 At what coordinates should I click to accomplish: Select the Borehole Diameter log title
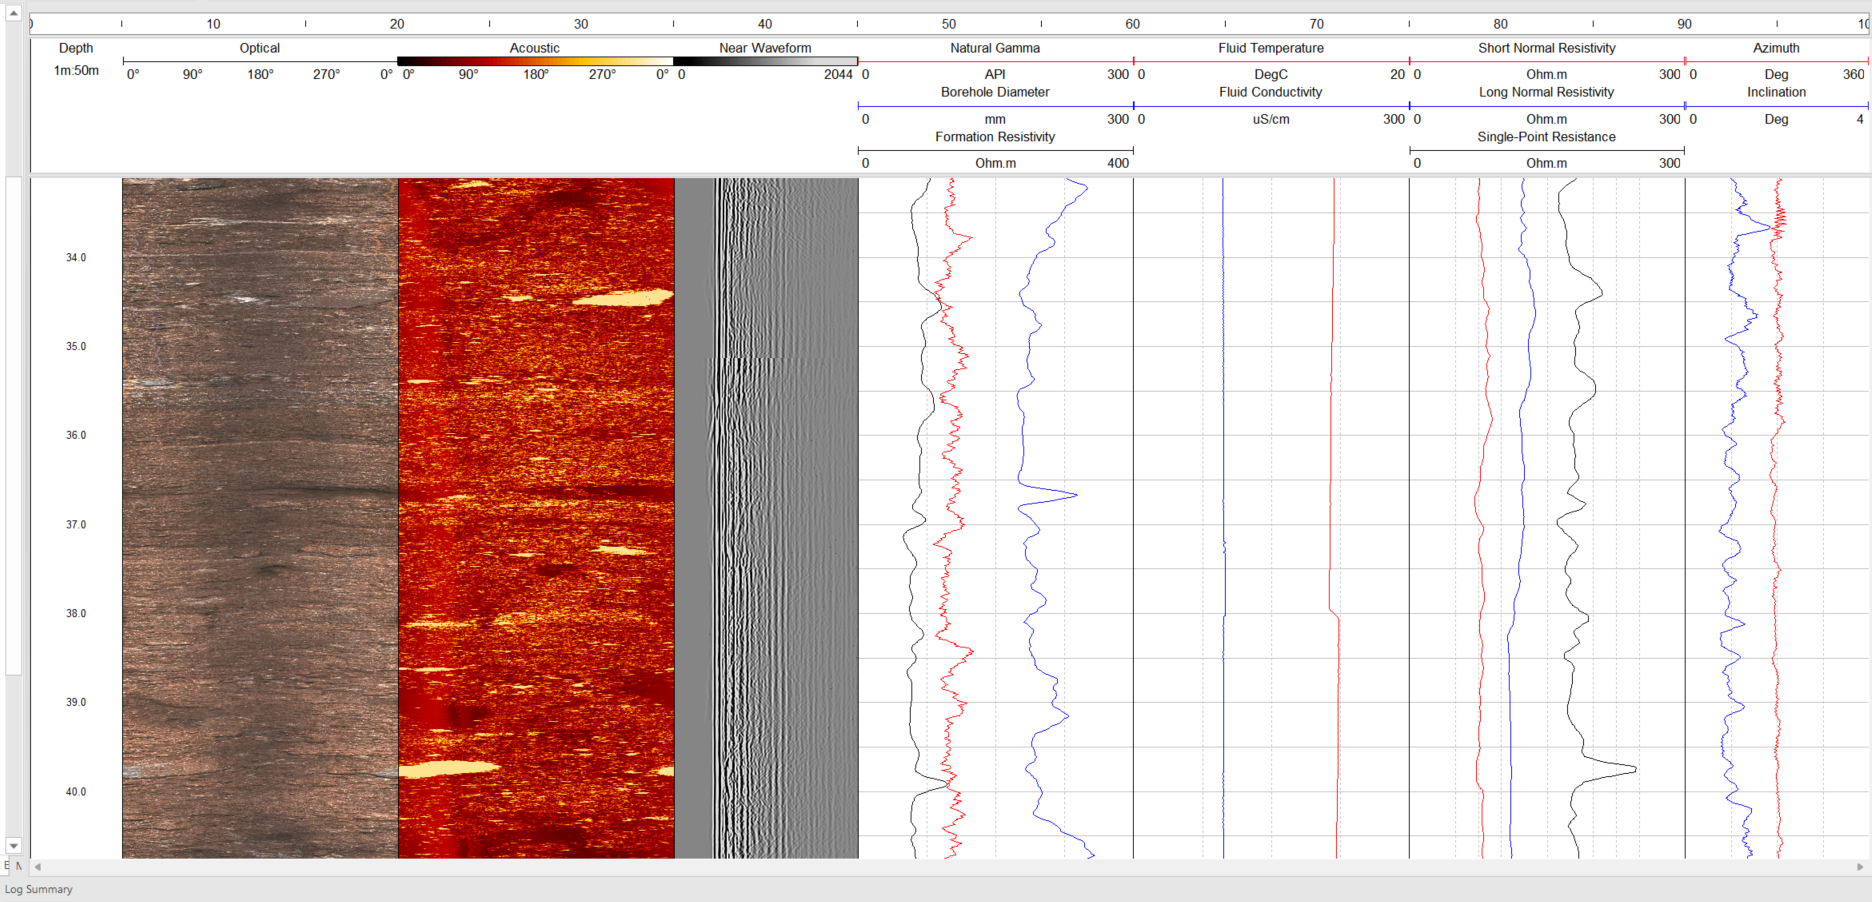[x=995, y=92]
